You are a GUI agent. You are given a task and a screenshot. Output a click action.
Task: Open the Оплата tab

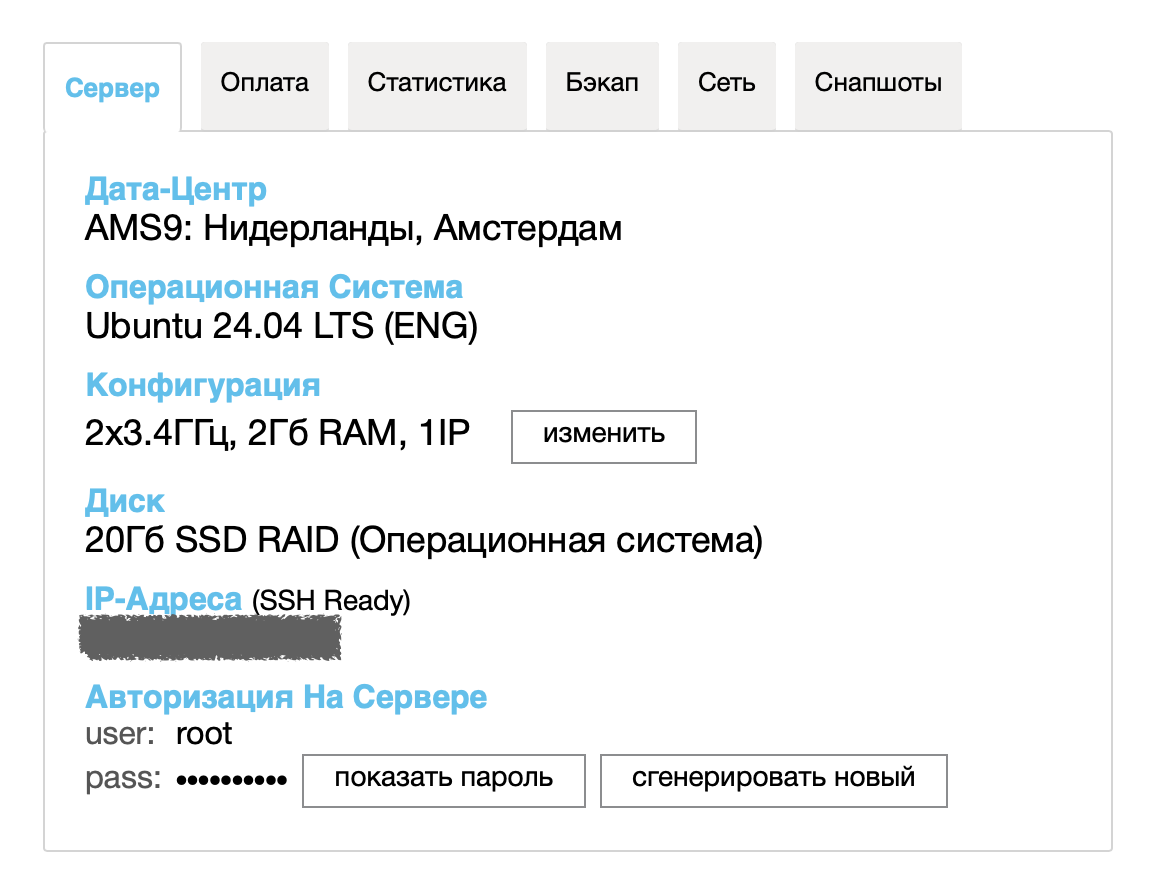tap(265, 83)
